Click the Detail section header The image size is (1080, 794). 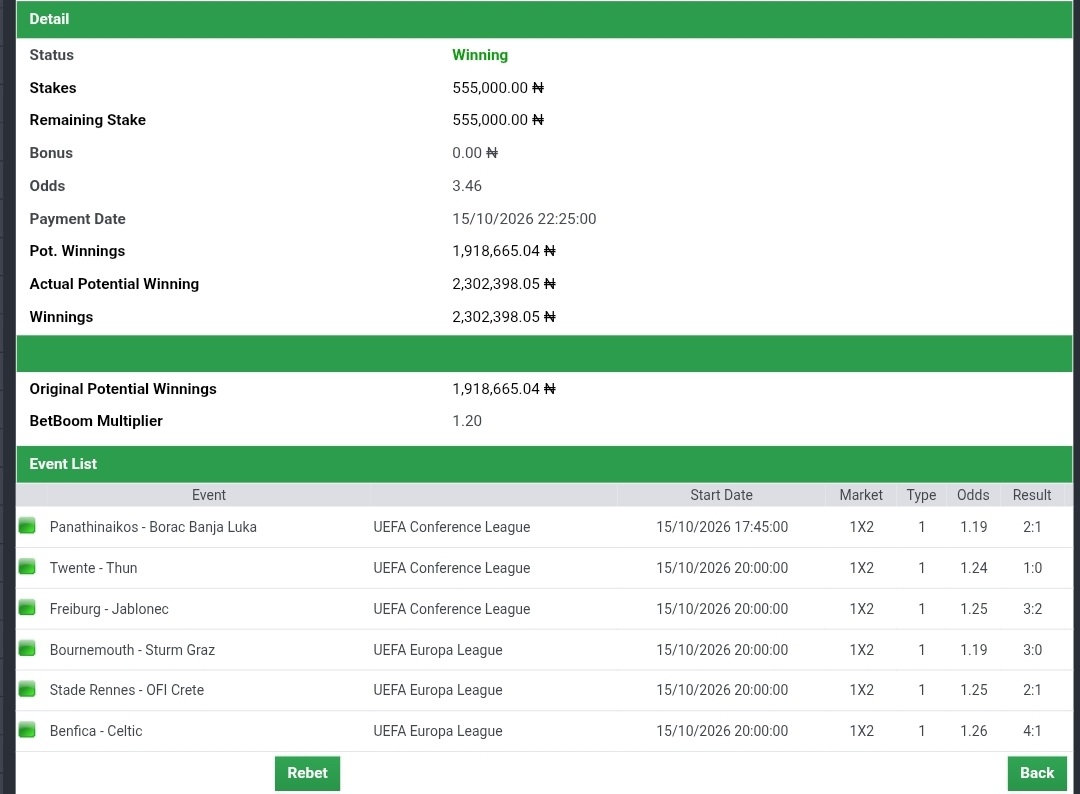click(544, 19)
